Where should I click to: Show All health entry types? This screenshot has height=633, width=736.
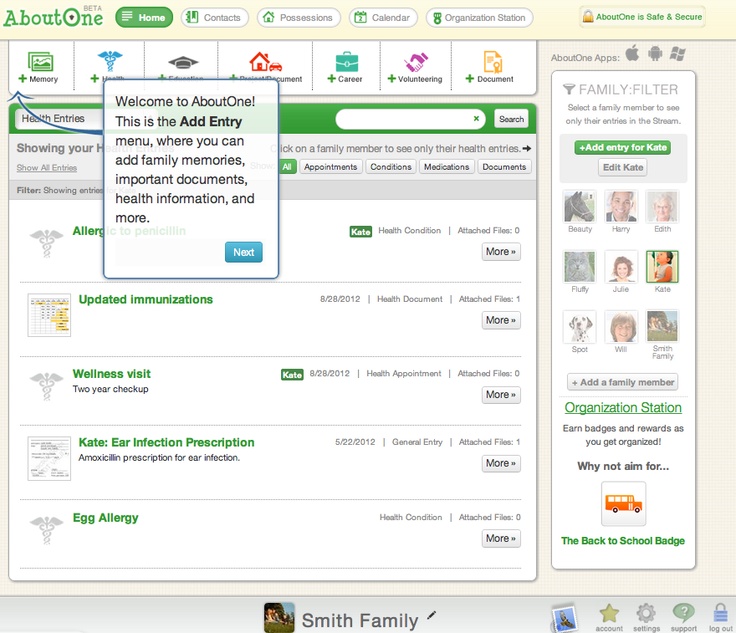287,167
